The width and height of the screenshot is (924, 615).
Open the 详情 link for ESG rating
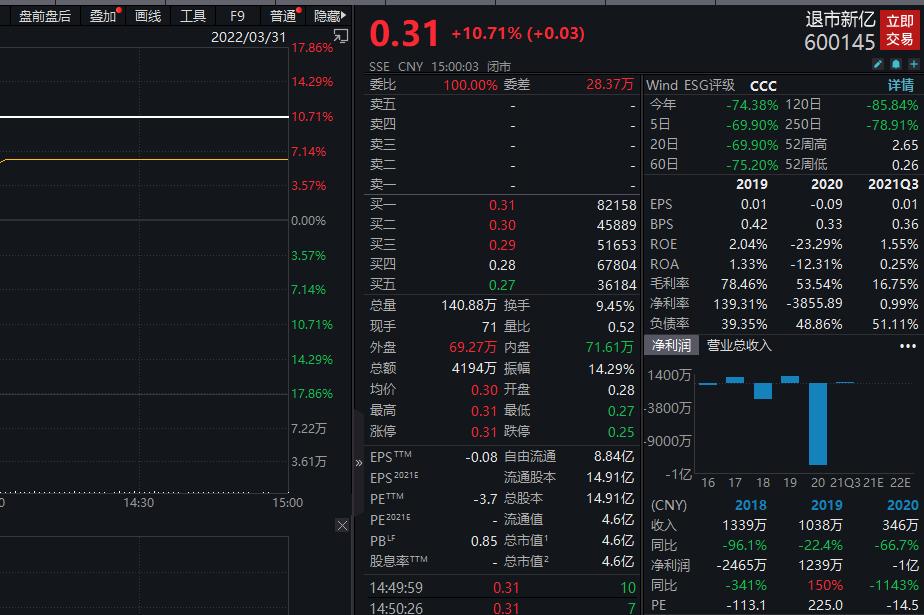[x=902, y=86]
